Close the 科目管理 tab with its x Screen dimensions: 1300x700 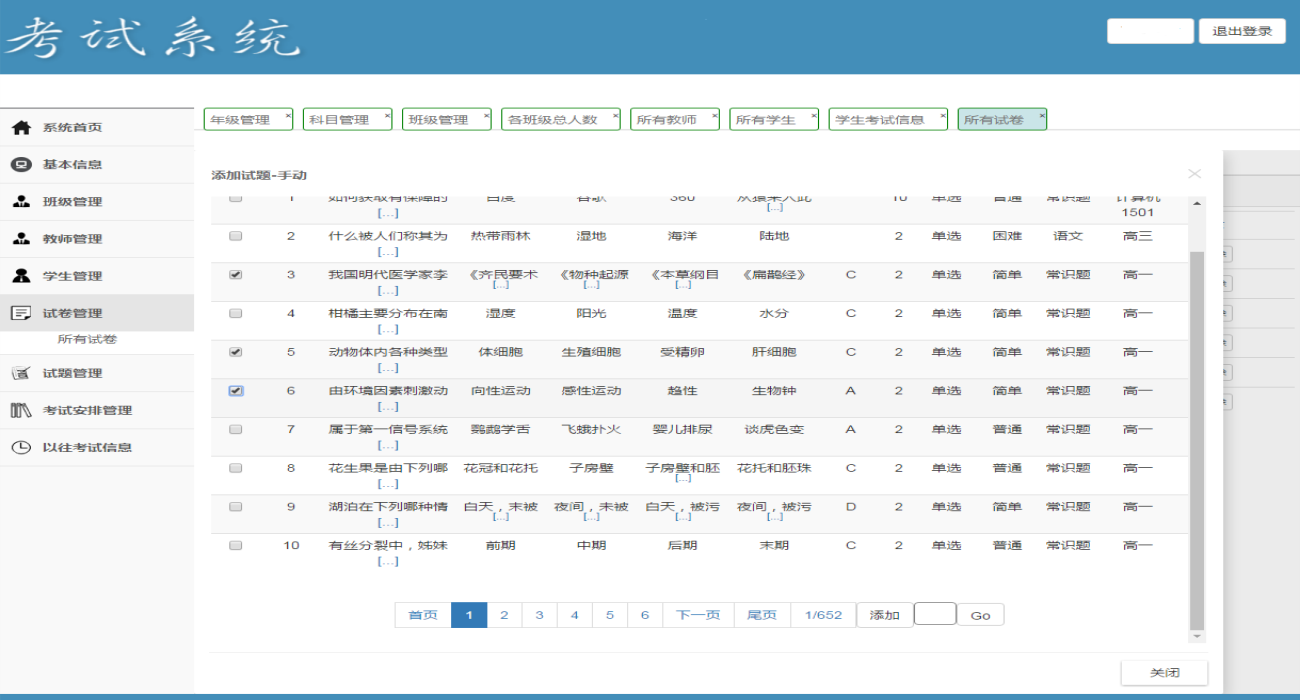pos(387,115)
